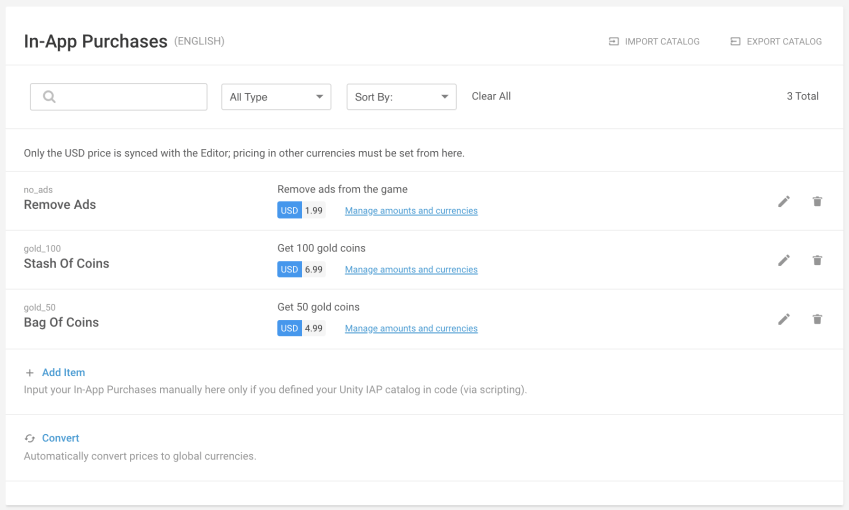Click the Add Item link
The height and width of the screenshot is (510, 849).
63,373
